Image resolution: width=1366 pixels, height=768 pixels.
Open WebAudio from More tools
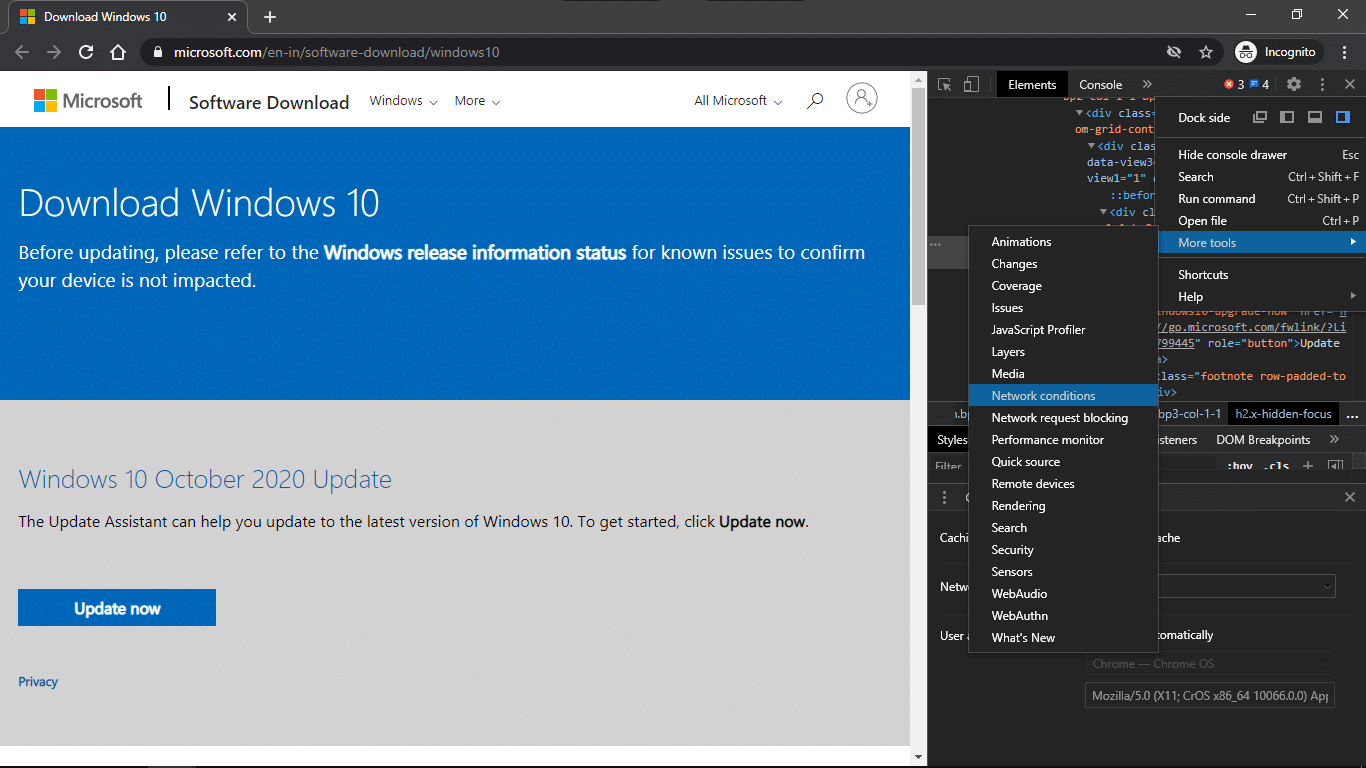click(x=1063, y=594)
